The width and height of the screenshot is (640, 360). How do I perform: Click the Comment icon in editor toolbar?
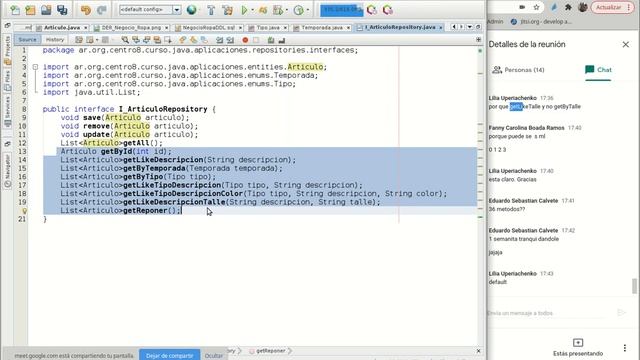coord(271,40)
